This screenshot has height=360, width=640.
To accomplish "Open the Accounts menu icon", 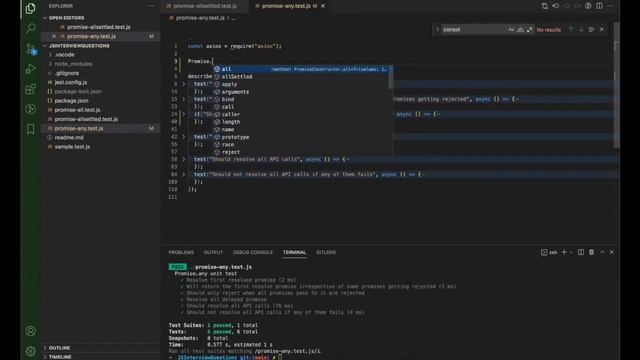I will coord(31,331).
